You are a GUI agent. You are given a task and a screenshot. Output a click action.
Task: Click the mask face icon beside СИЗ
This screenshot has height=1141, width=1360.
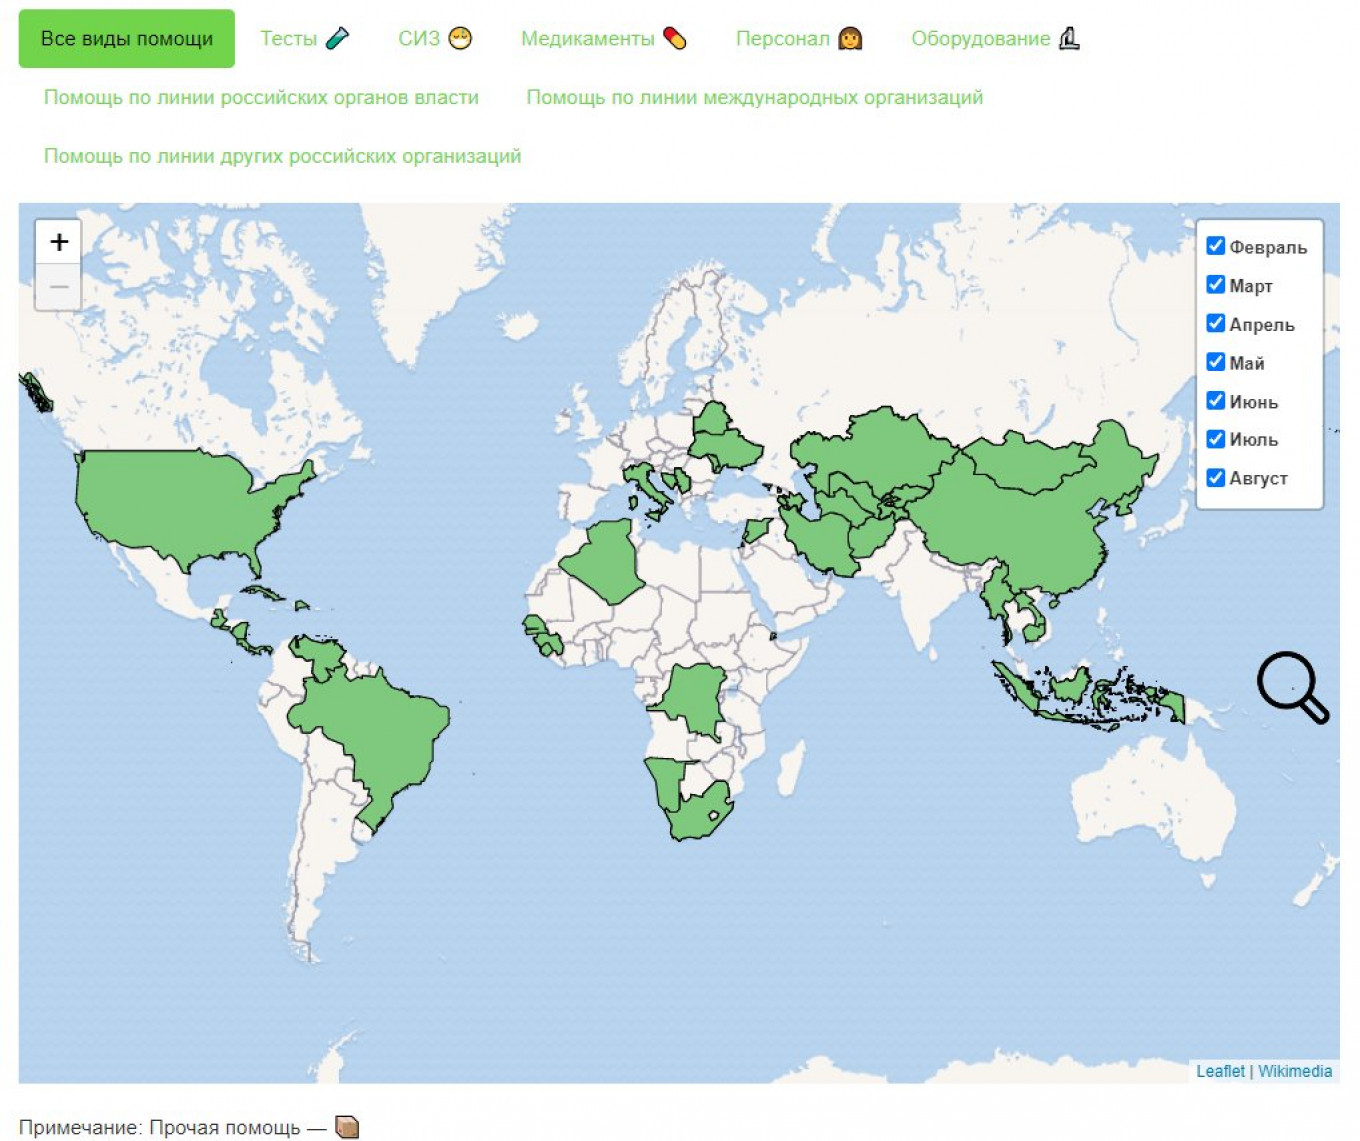tap(460, 39)
